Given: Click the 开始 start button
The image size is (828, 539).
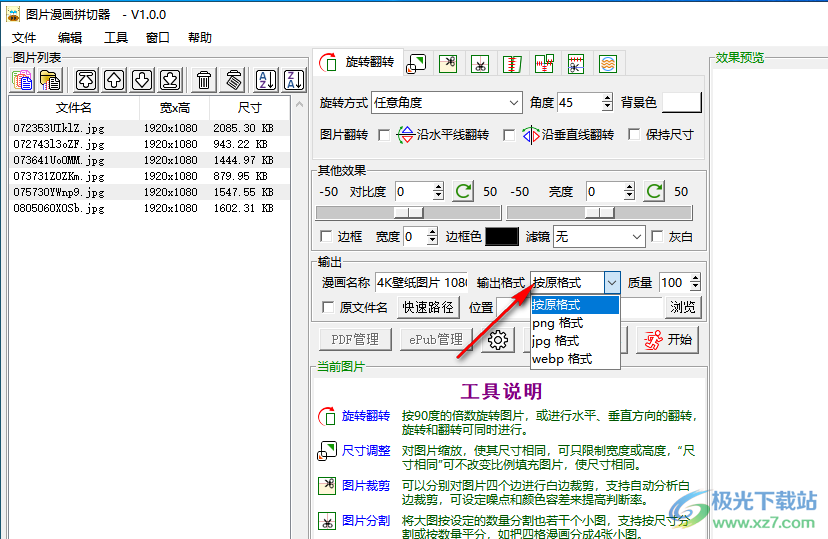Looking at the screenshot, I should [x=667, y=340].
